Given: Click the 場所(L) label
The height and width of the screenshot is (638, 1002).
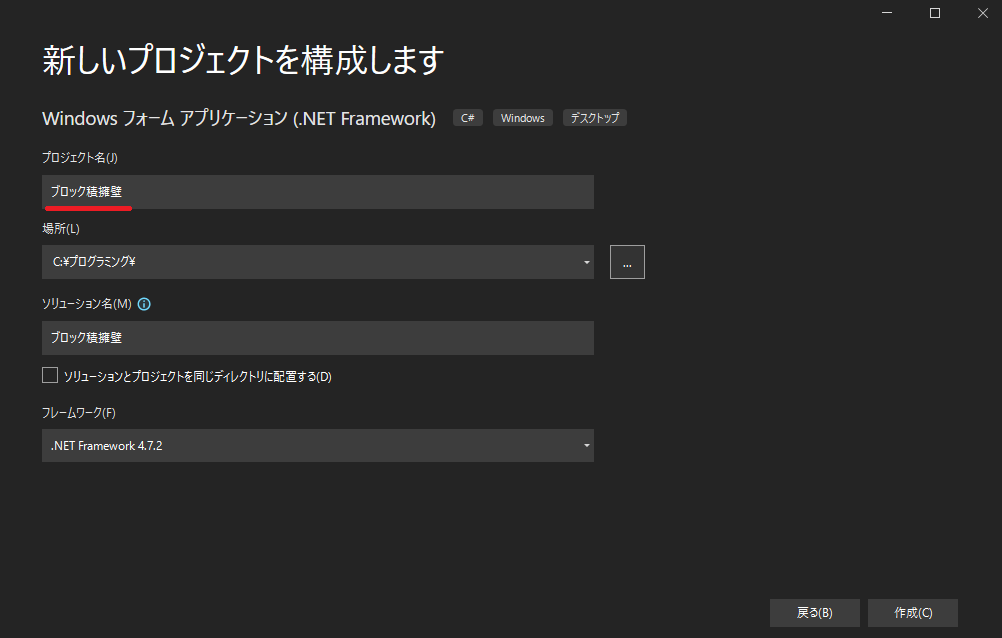Looking at the screenshot, I should pos(61,228).
